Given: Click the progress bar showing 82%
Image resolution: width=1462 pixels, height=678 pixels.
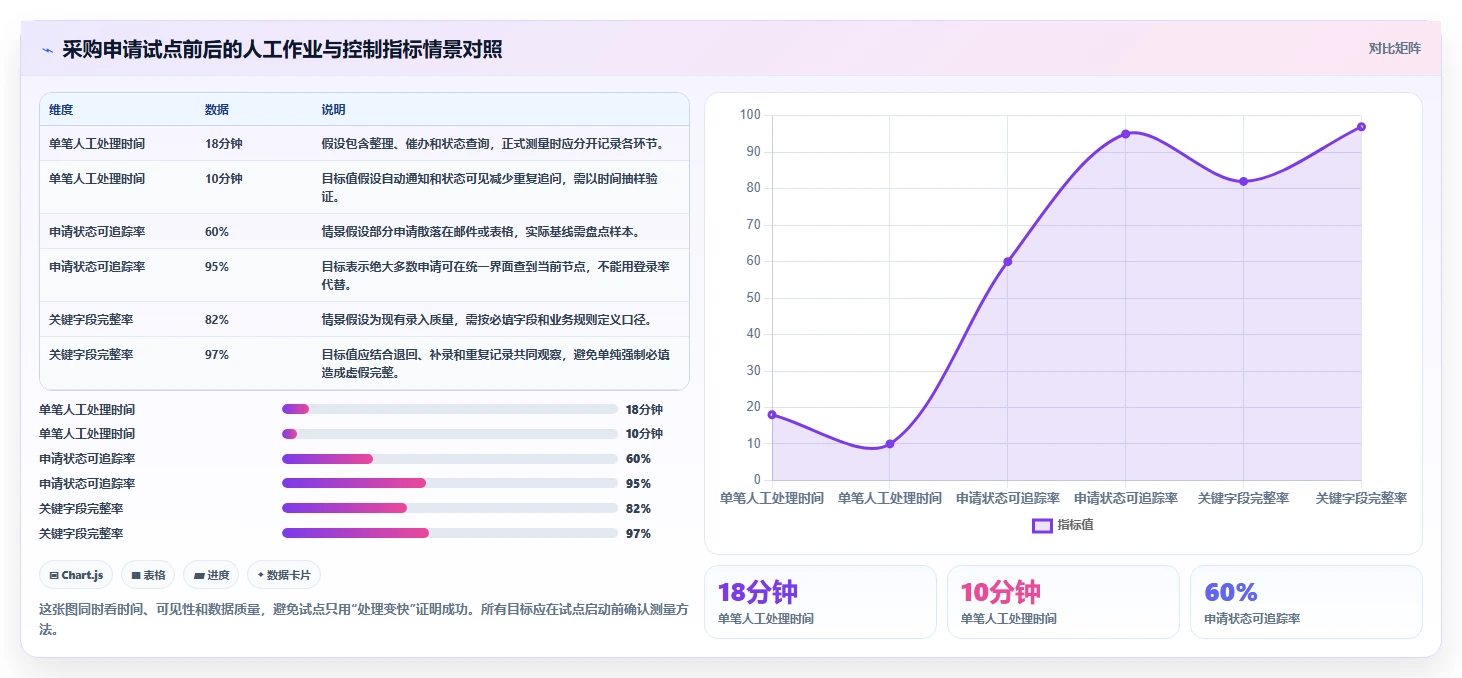Looking at the screenshot, I should click(450, 508).
